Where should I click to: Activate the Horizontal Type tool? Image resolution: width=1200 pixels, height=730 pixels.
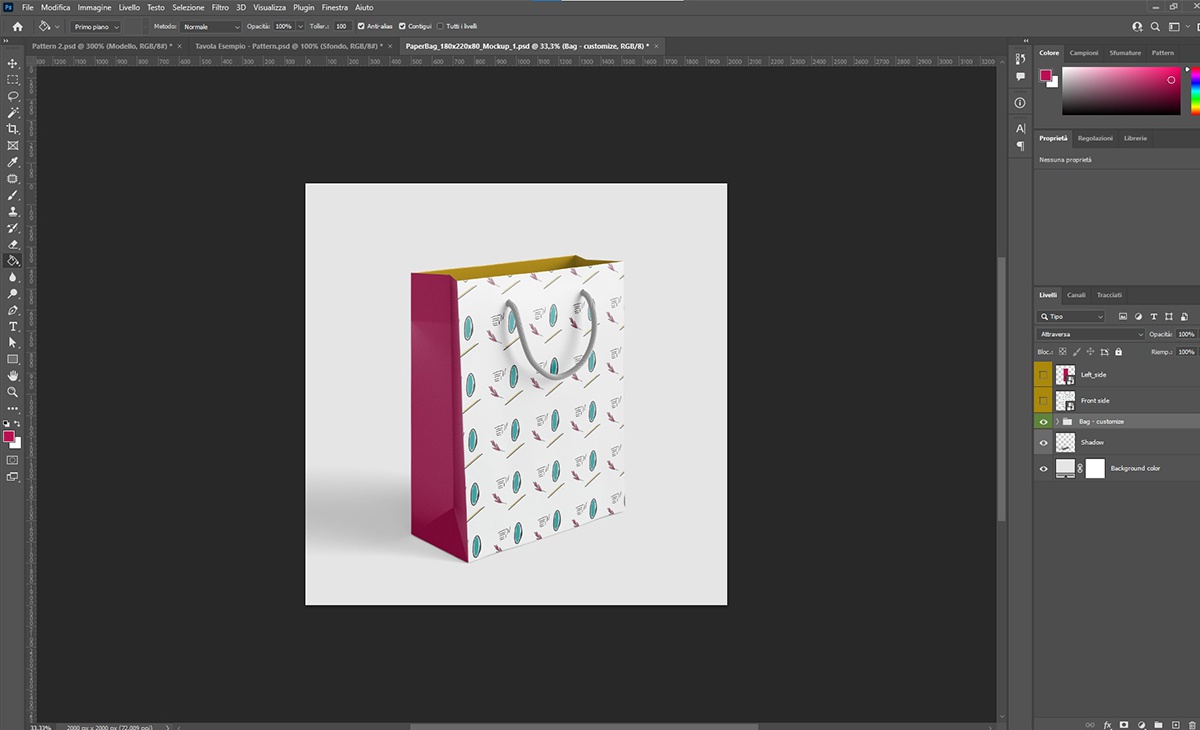pos(13,327)
